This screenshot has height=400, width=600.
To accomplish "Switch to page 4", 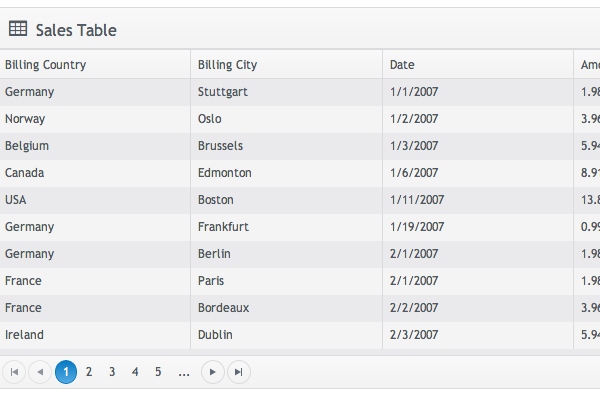I will click(135, 372).
